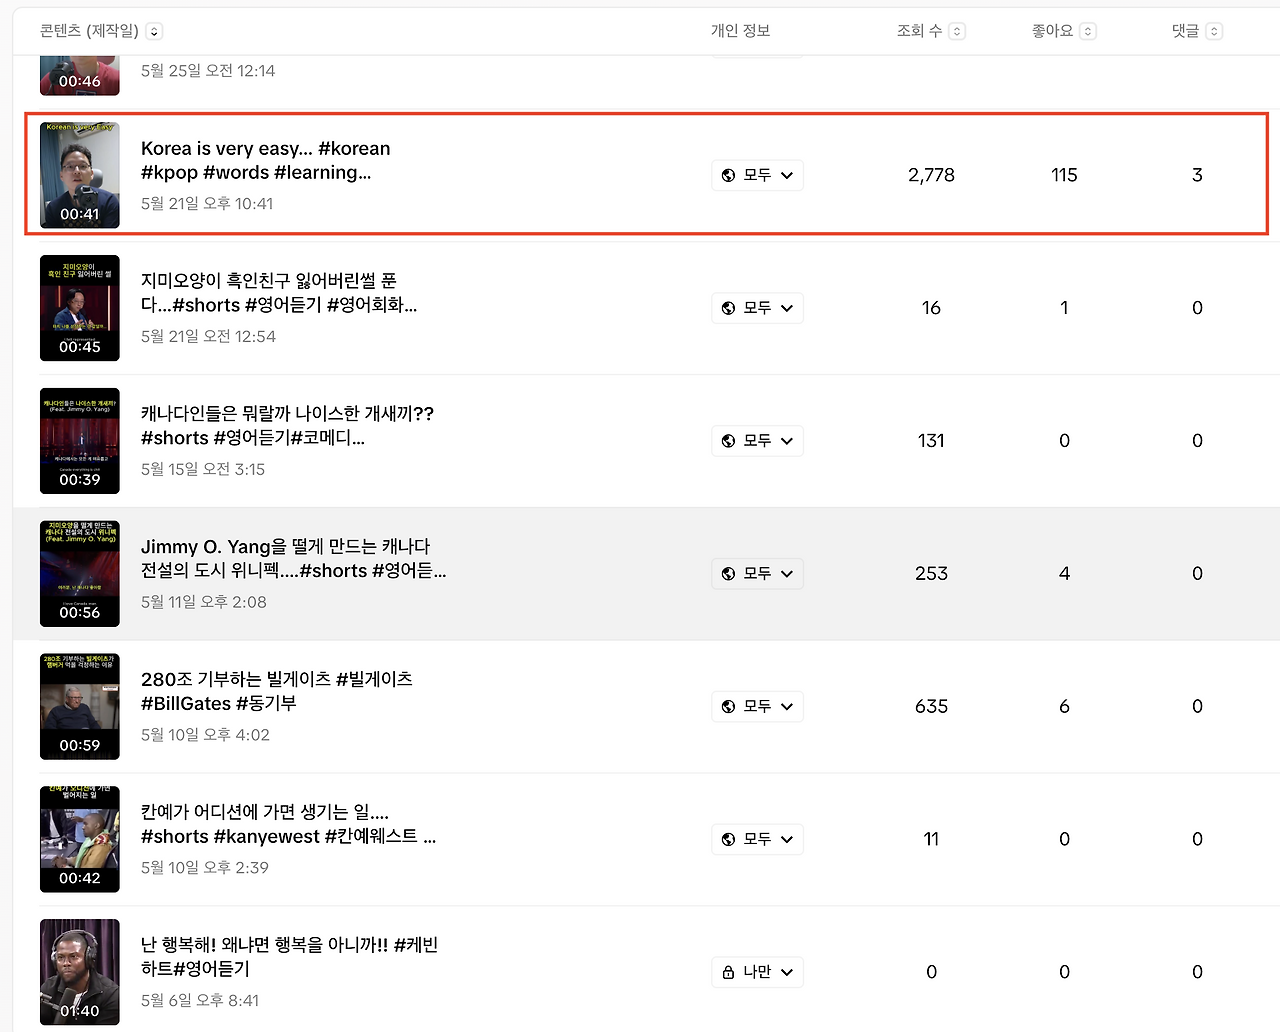The image size is (1280, 1032).
Task: Expand the 나만 privacy dropdown
Action: [x=757, y=972]
